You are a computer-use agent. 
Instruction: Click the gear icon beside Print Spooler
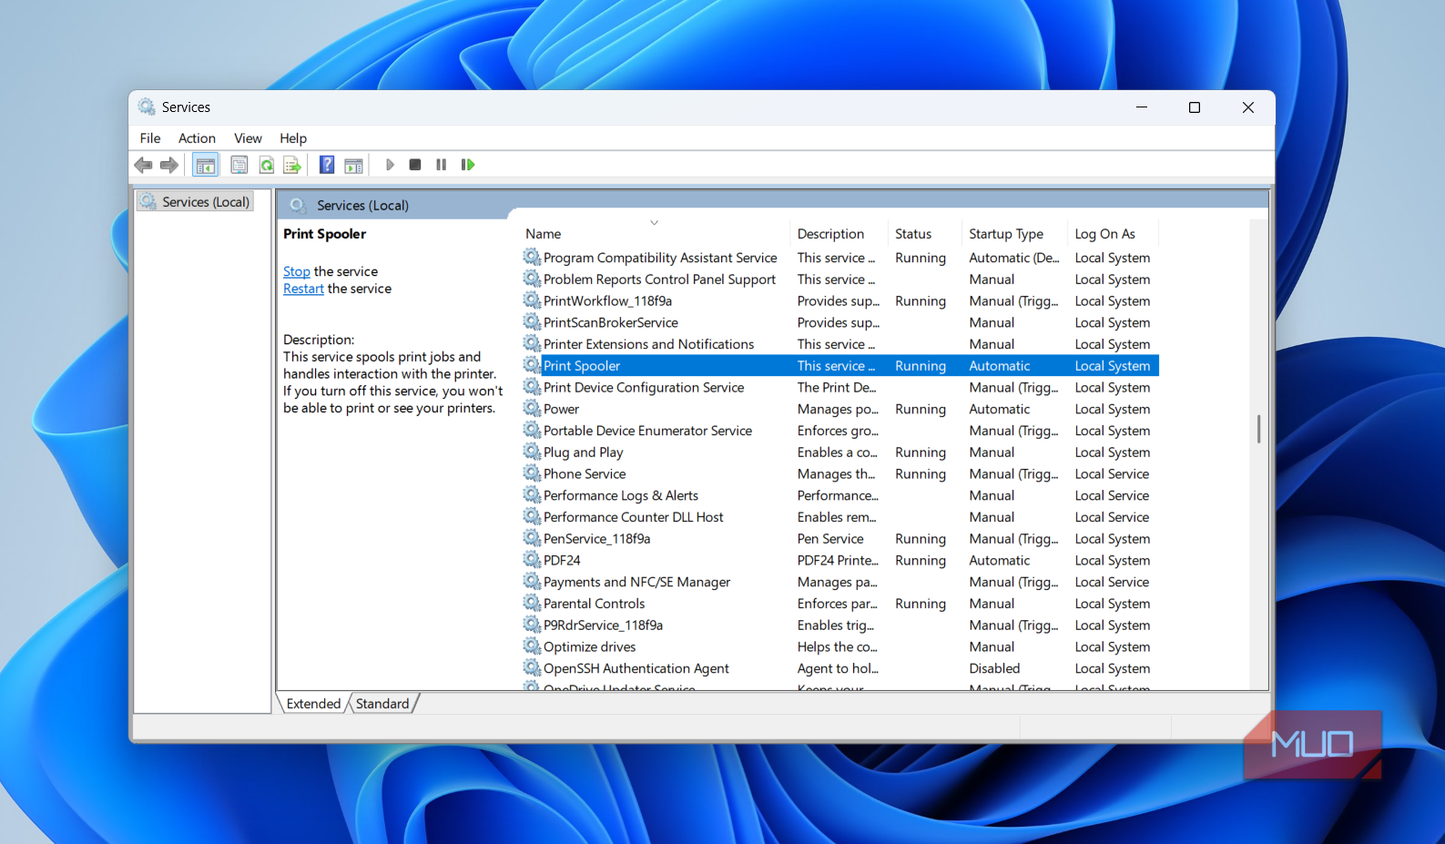click(x=531, y=366)
